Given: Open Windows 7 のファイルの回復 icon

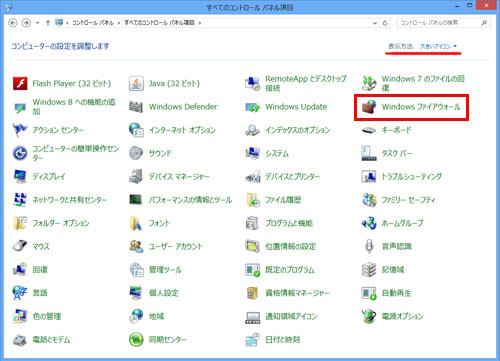Looking at the screenshot, I should coord(369,83).
